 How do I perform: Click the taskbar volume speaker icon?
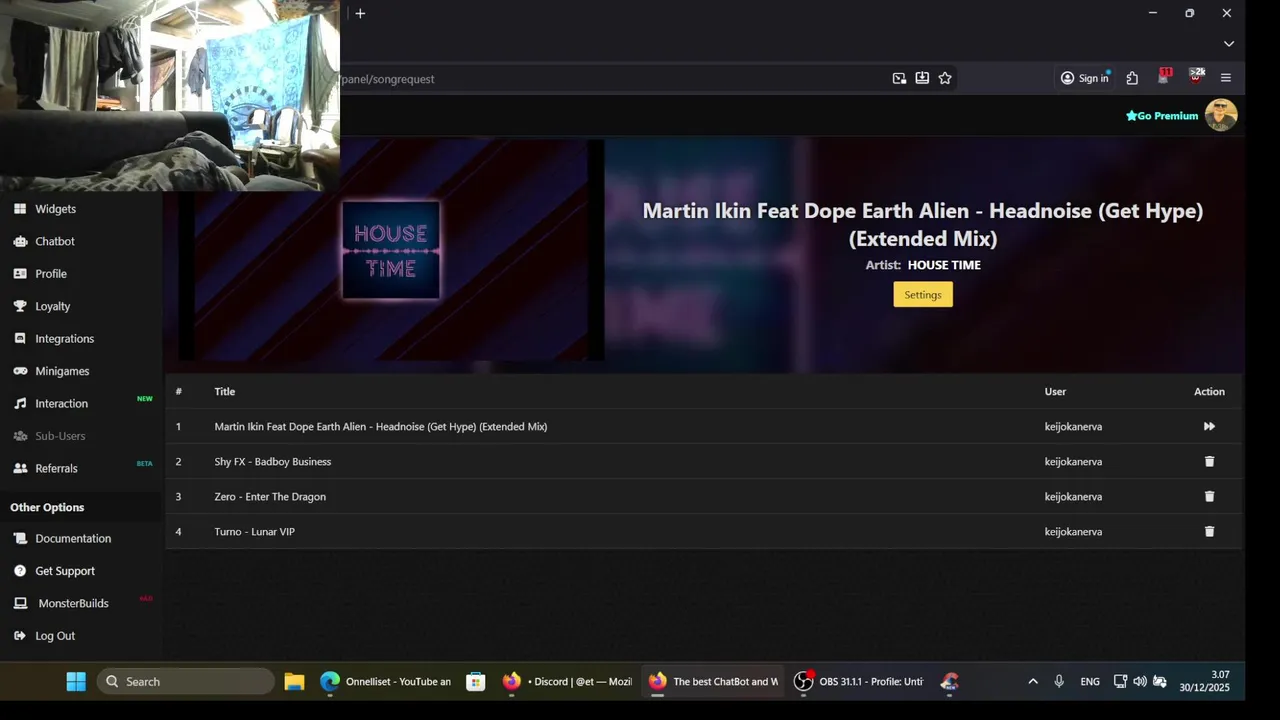[1140, 682]
